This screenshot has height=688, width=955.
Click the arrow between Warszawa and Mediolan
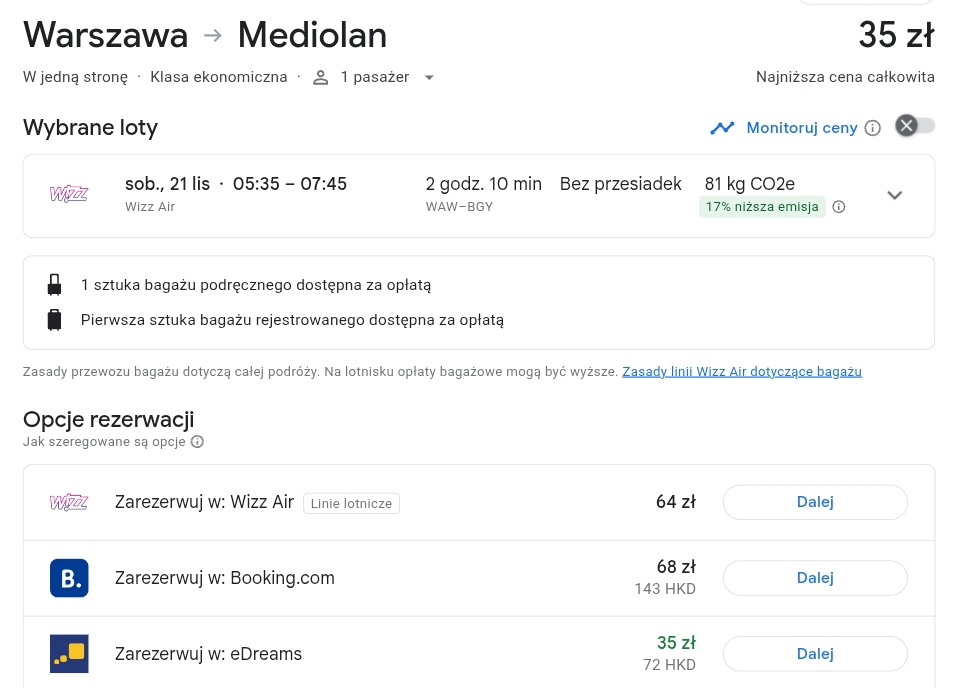tap(213, 35)
